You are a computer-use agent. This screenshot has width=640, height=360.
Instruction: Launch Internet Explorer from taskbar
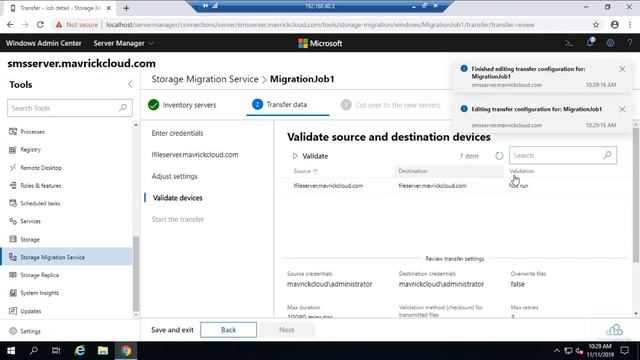click(x=80, y=351)
